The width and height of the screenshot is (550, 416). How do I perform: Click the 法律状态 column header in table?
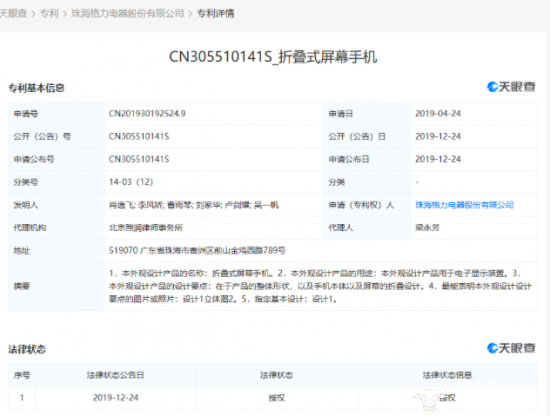276,375
